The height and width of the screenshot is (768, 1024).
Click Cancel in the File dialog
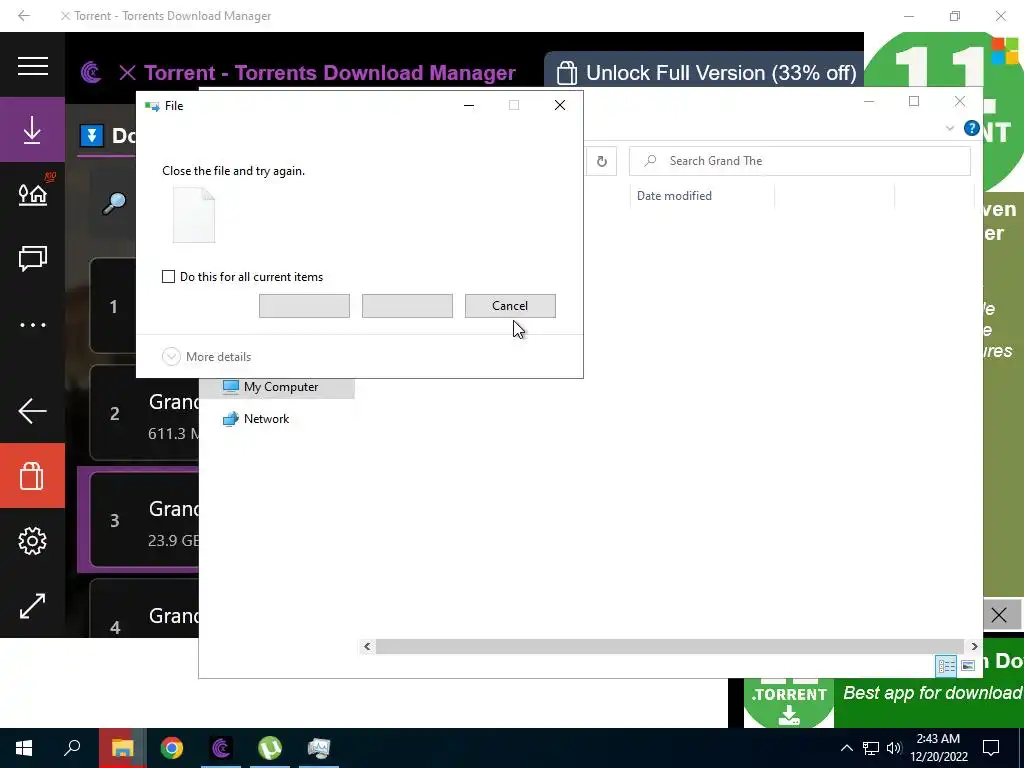[x=510, y=306]
